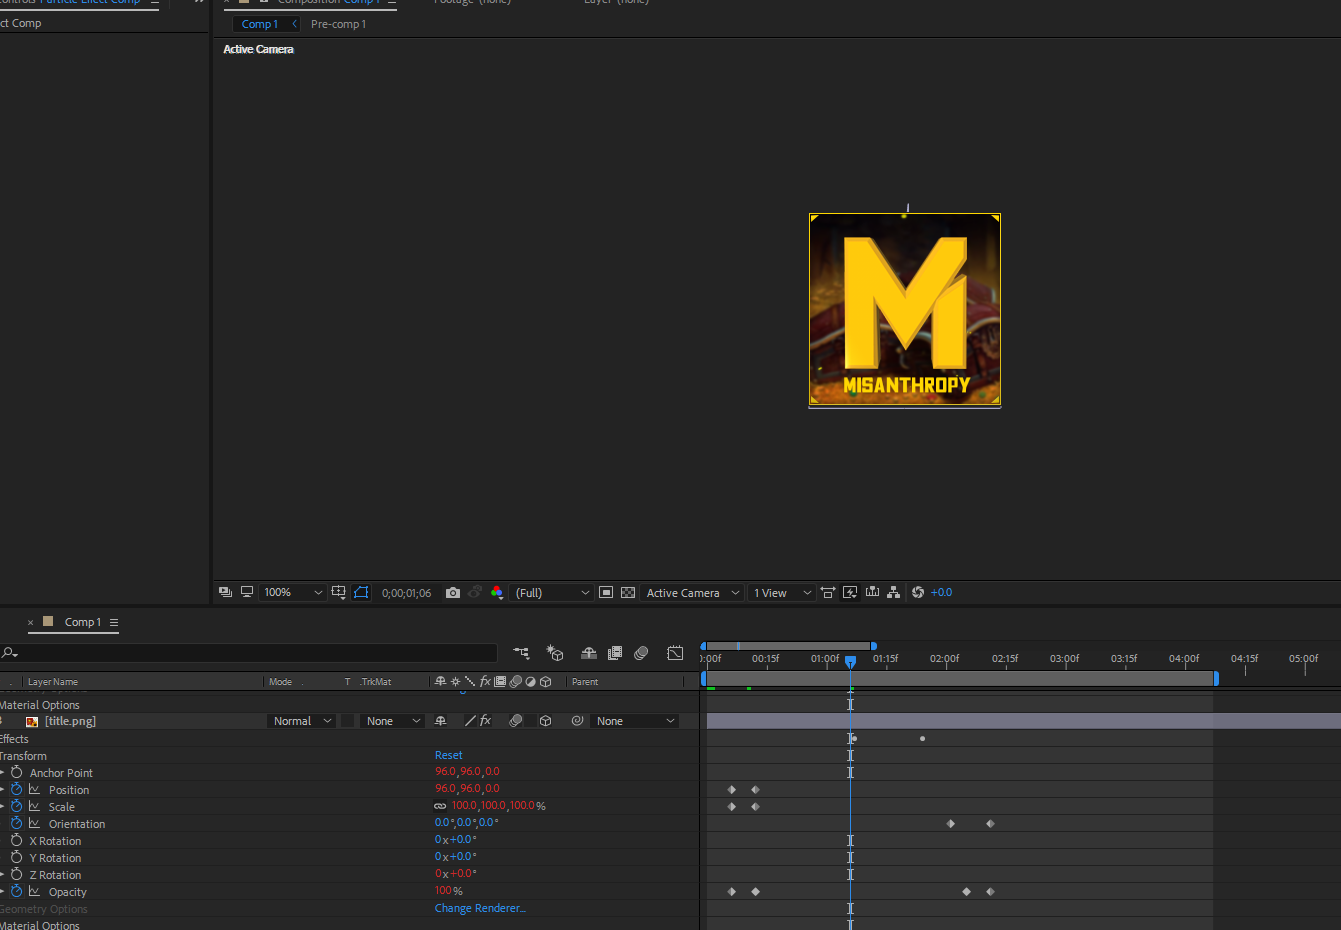Toggle Fast Previews
The width and height of the screenshot is (1341, 930).
click(850, 593)
